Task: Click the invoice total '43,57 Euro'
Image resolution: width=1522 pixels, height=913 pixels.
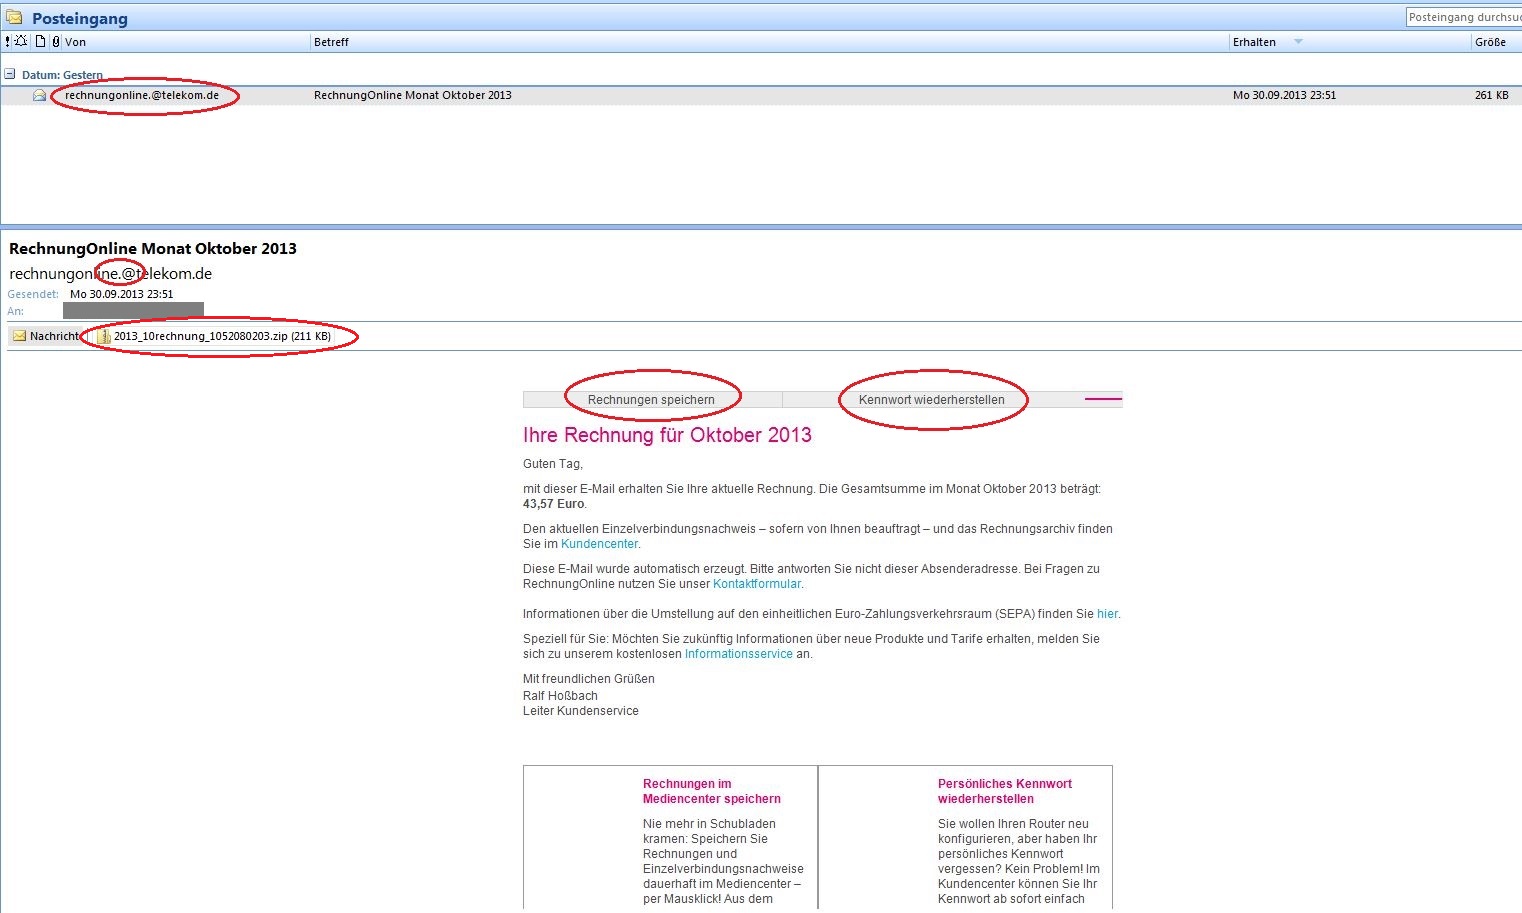Action: click(x=553, y=504)
